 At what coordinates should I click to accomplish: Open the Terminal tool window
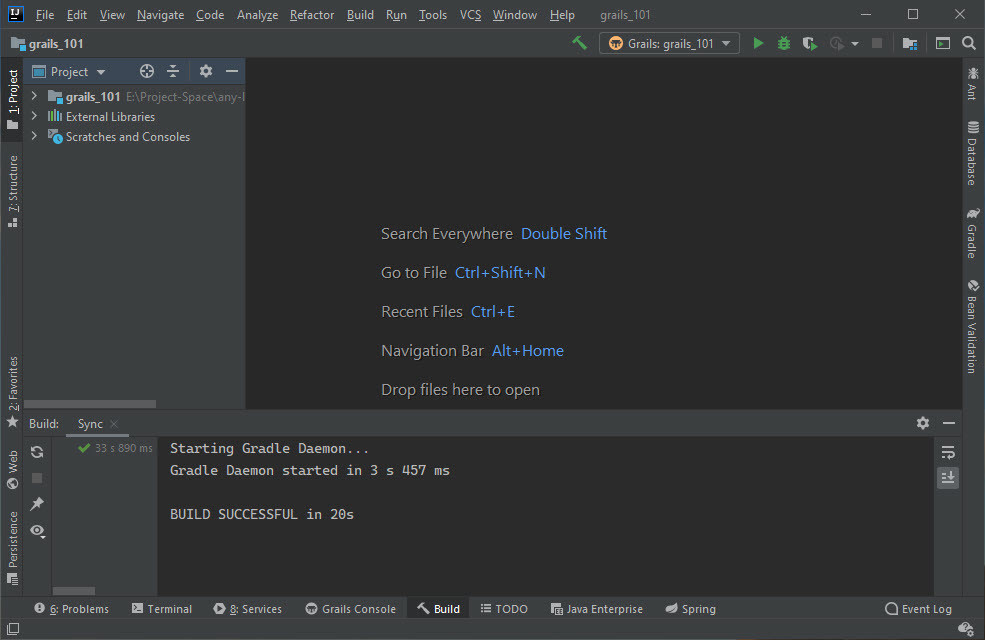tap(161, 609)
